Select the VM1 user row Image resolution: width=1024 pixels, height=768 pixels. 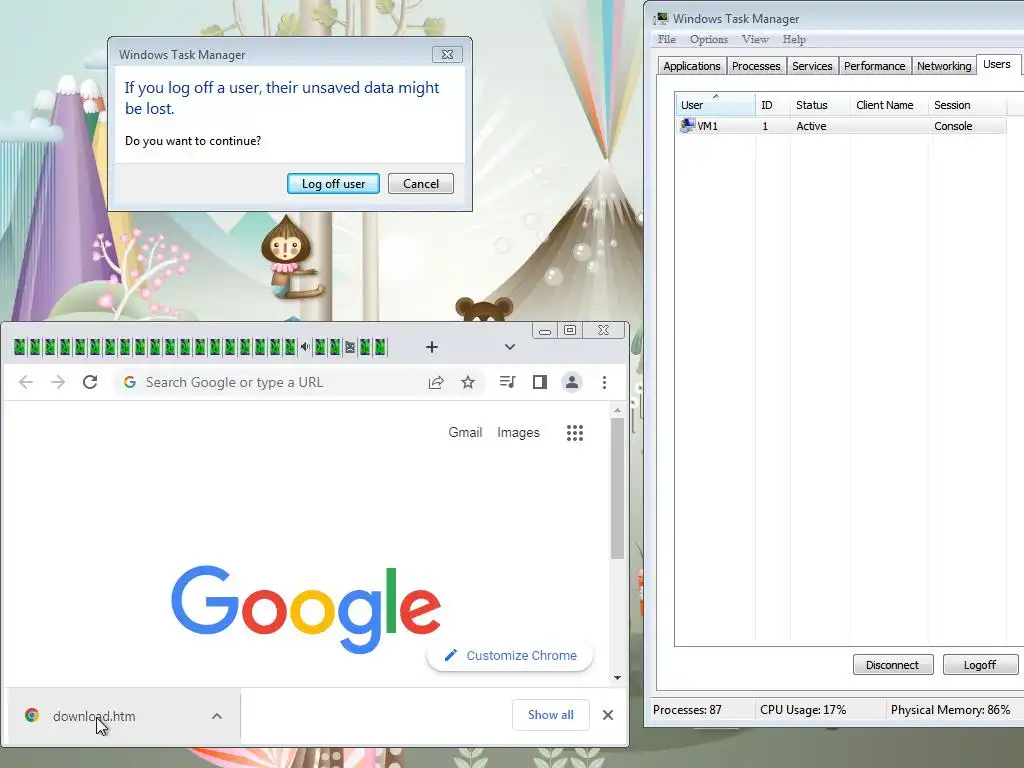tap(840, 126)
